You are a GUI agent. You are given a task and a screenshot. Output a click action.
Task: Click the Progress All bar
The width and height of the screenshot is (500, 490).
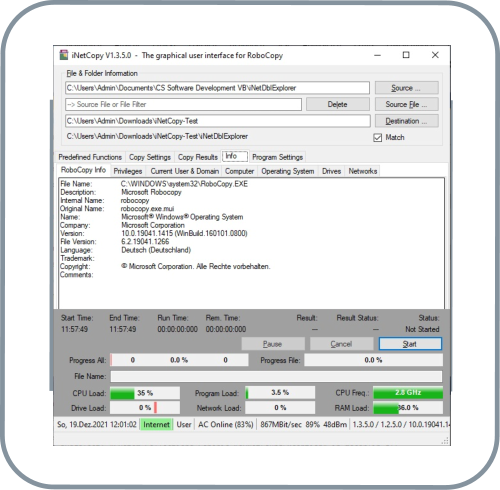[x=179, y=360]
